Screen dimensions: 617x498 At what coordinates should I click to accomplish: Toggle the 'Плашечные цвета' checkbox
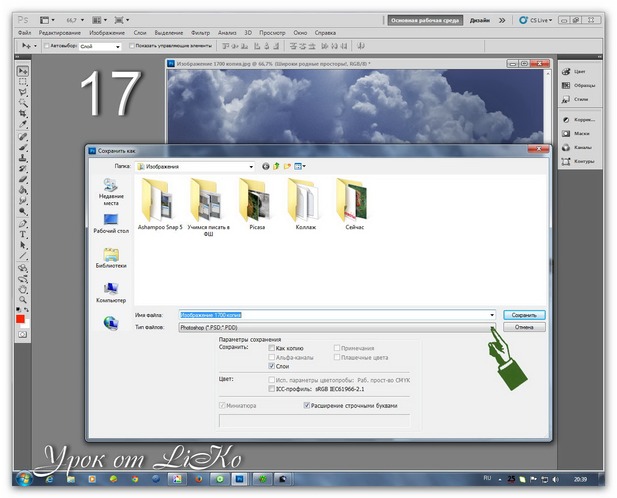[337, 357]
